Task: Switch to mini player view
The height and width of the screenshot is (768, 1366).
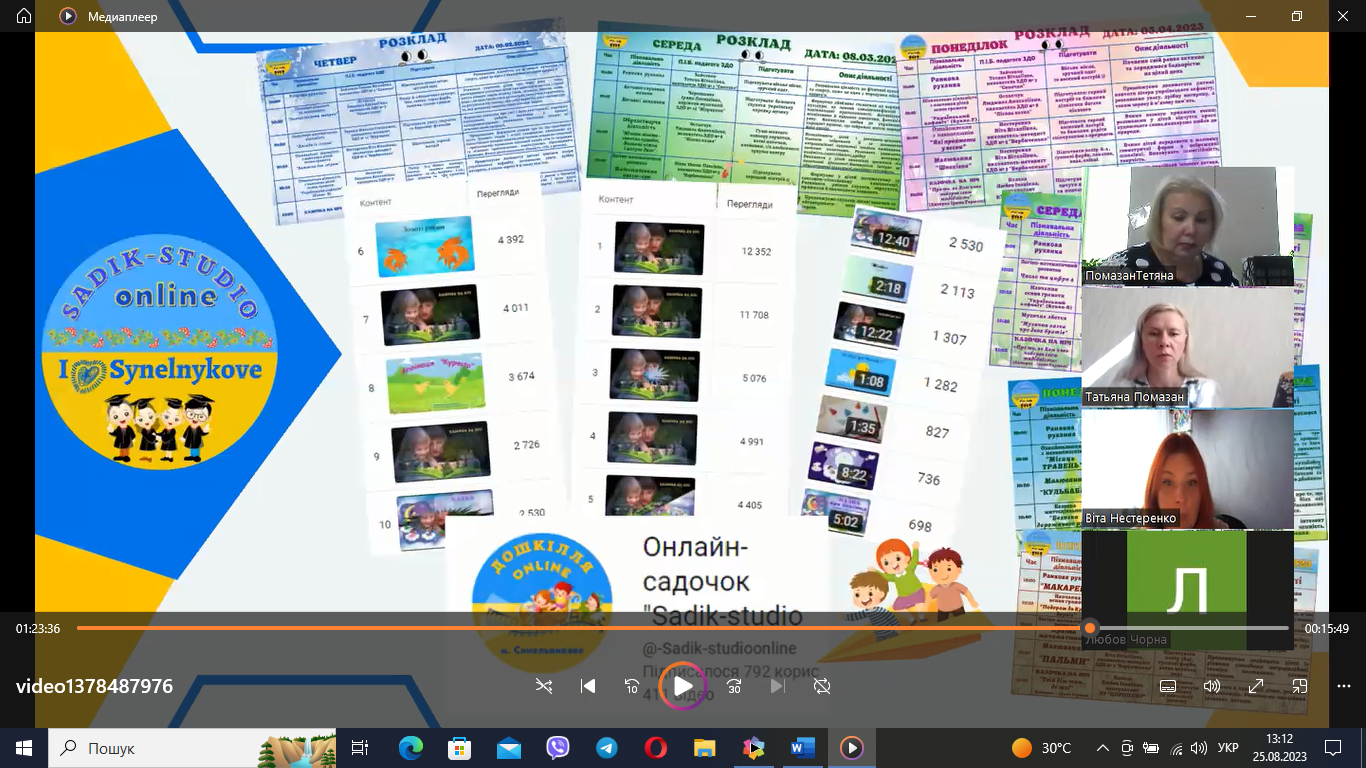Action: tap(1299, 686)
